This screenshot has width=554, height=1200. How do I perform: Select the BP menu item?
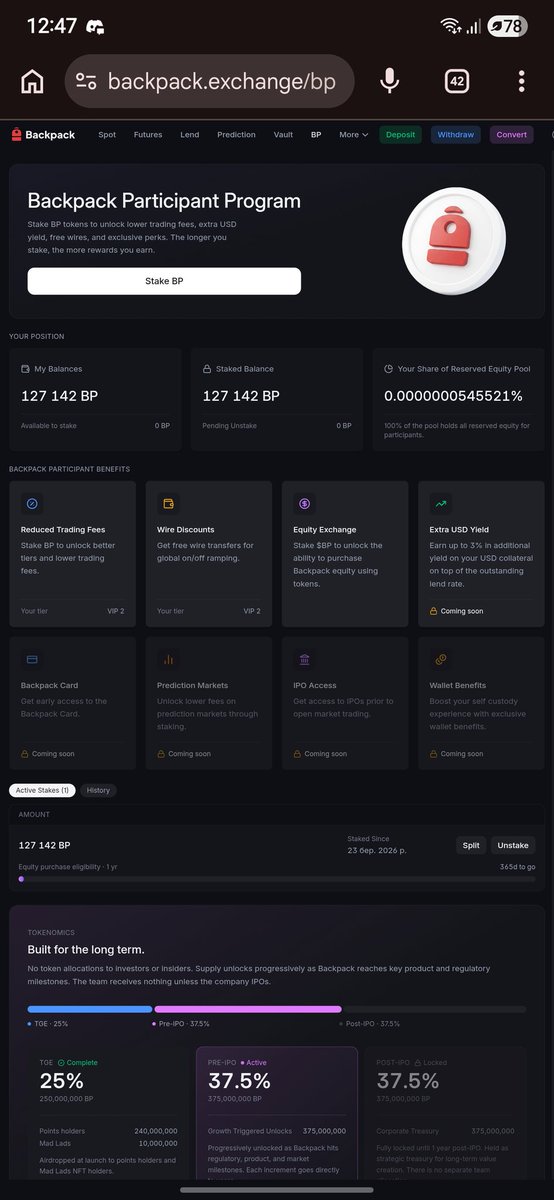click(316, 135)
